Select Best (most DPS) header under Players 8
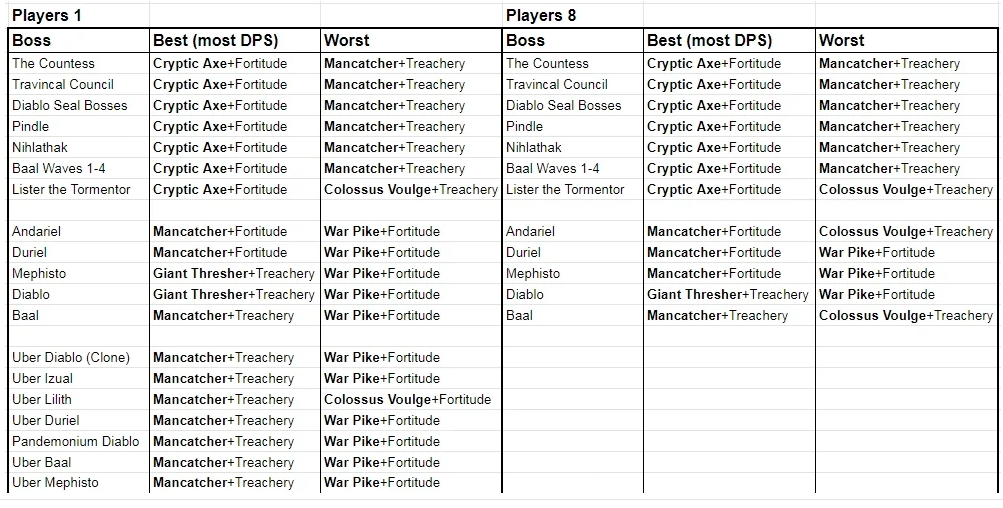 (709, 41)
